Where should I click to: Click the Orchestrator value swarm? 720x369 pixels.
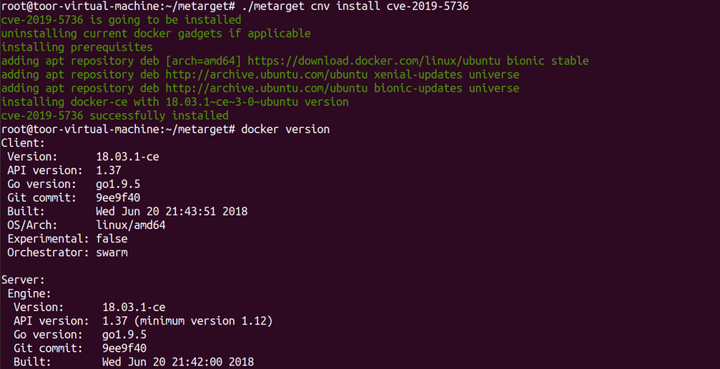[112, 253]
